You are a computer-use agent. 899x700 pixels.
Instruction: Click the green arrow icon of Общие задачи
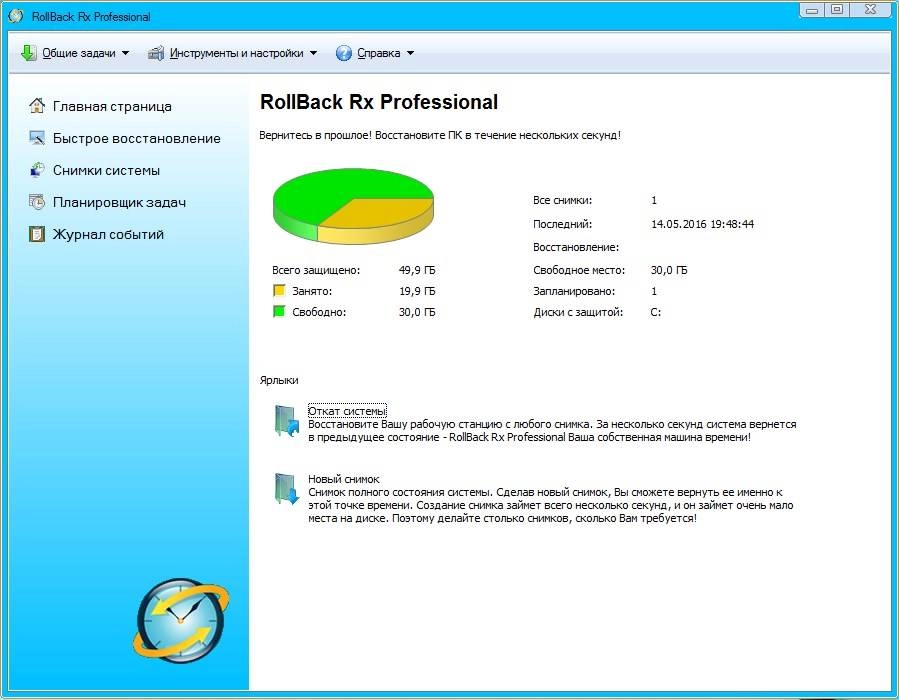pyautogui.click(x=28, y=53)
